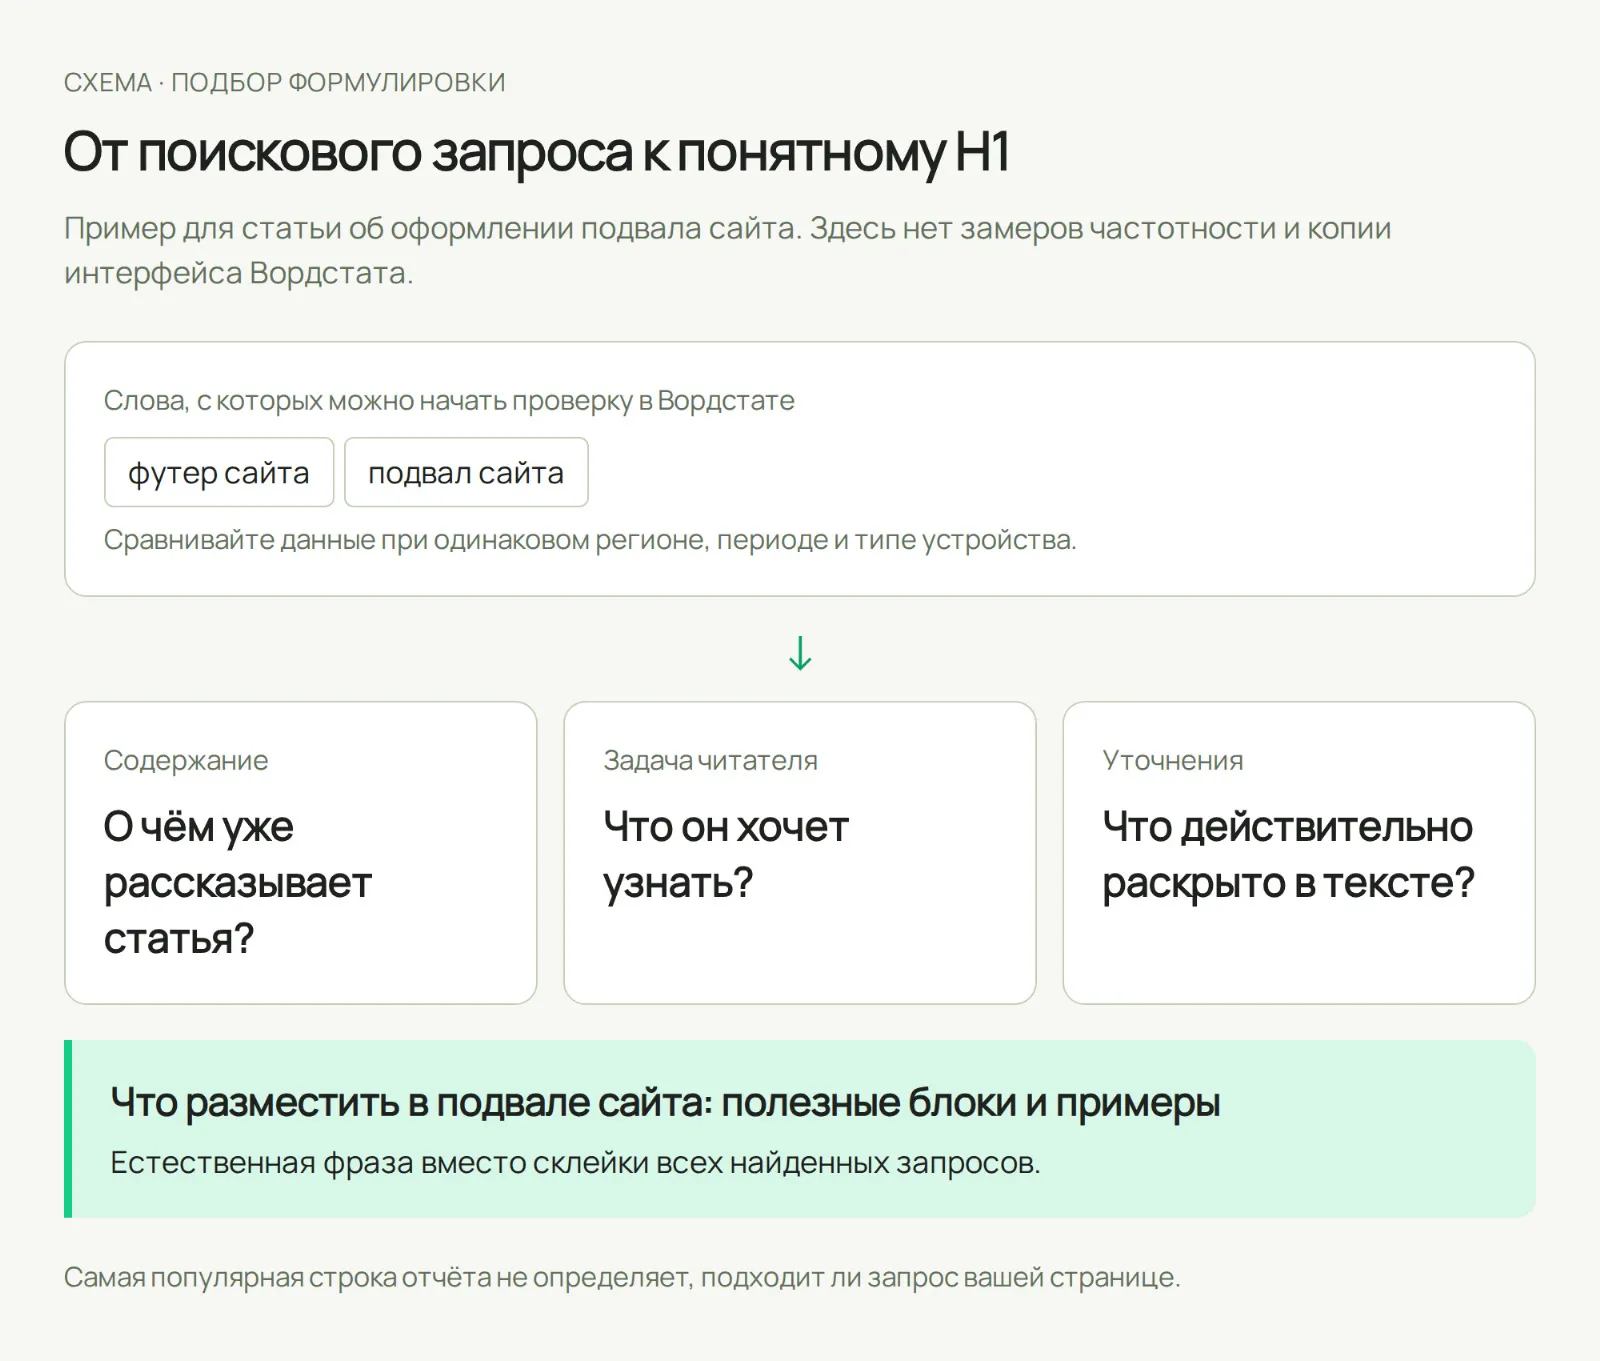
Task: Open the «Содержание» card
Action: [300, 853]
